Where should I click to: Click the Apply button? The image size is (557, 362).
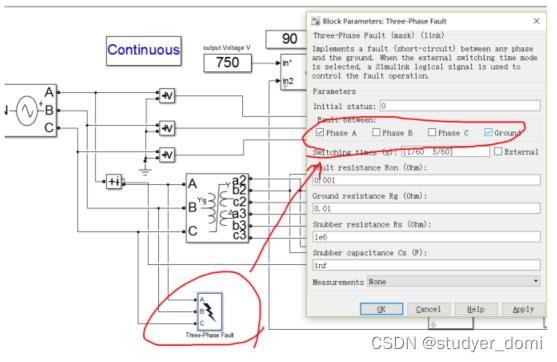[523, 309]
